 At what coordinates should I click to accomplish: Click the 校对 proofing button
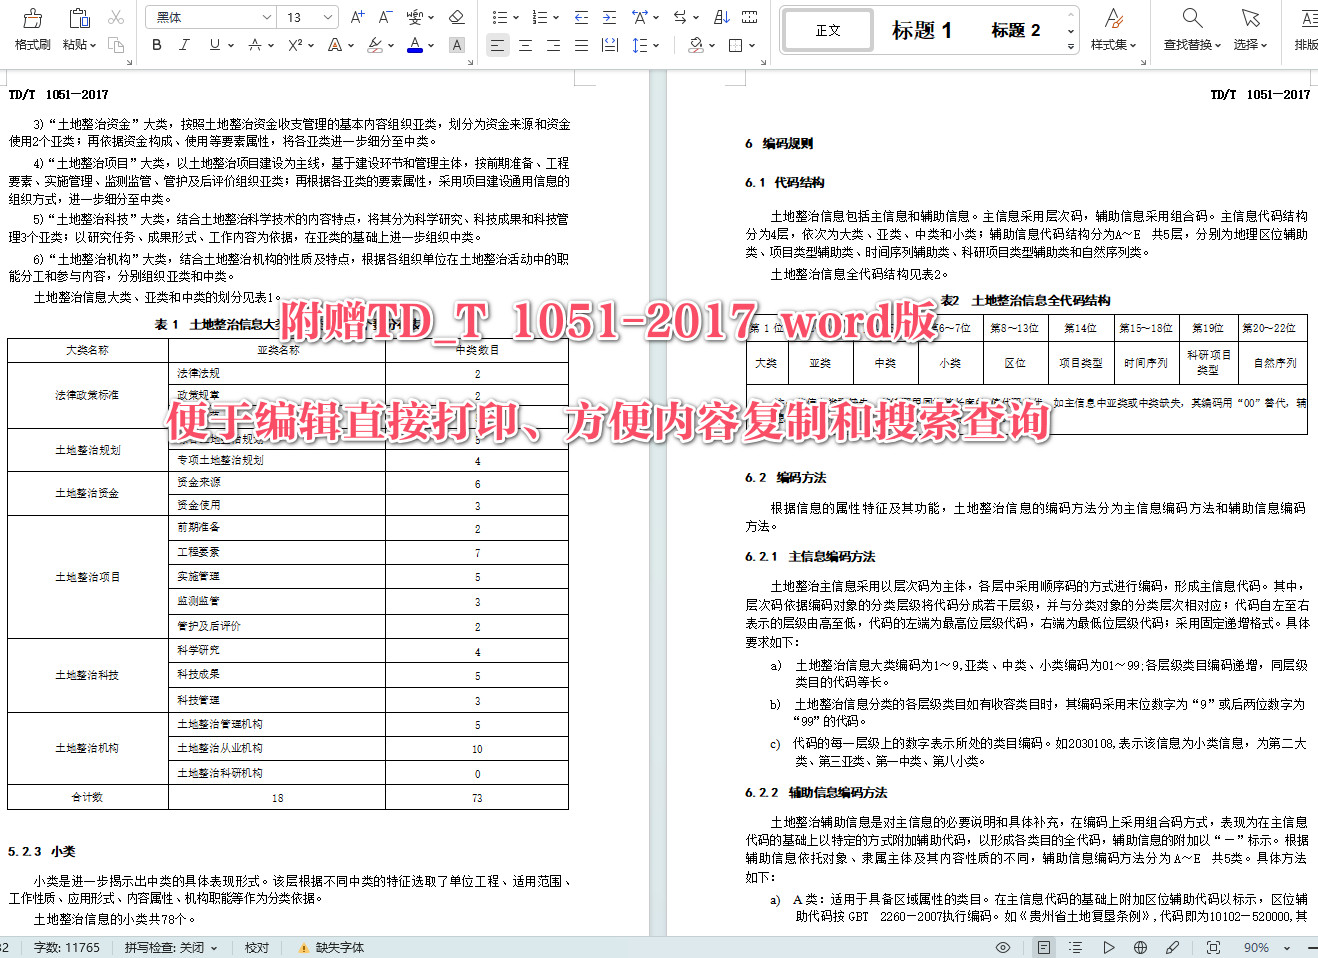(x=257, y=946)
